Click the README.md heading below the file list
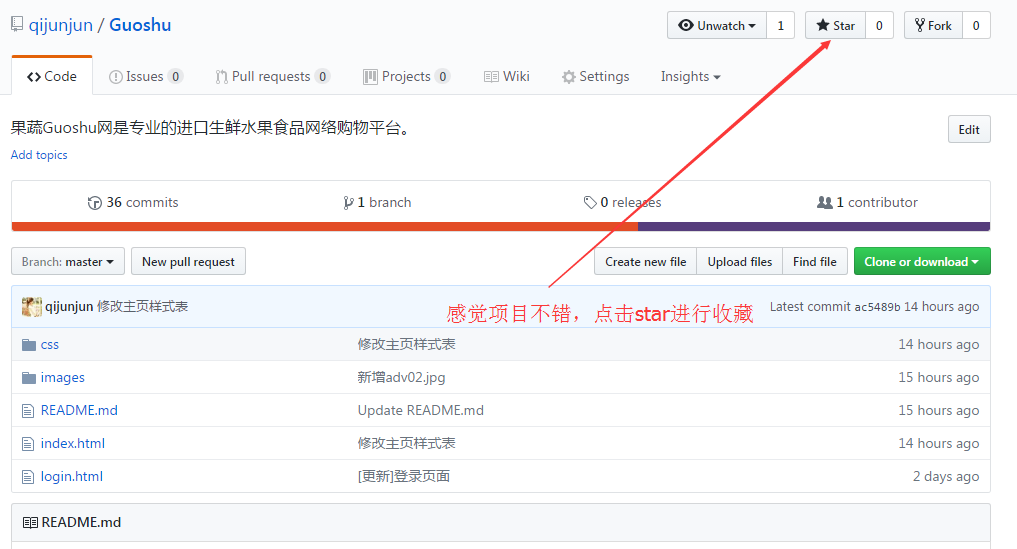Viewport: 1017px width, 549px height. pyautogui.click(x=81, y=522)
